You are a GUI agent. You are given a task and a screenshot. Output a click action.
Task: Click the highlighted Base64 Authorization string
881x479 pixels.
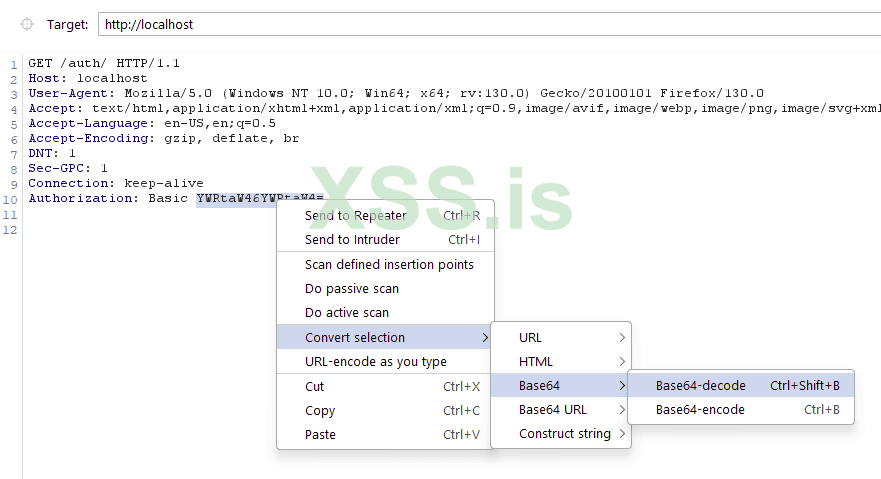[236, 198]
